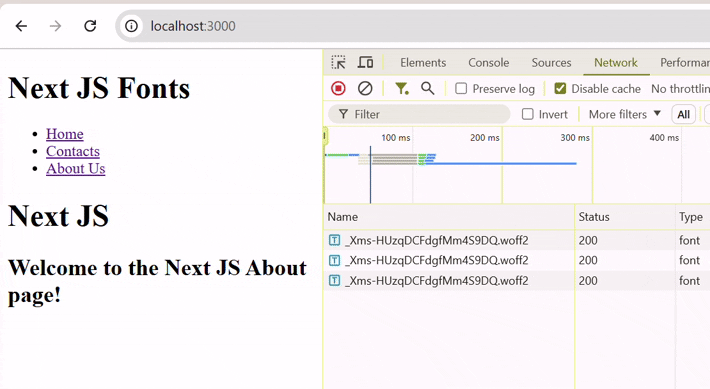The height and width of the screenshot is (389, 710).
Task: Click the 400 ms timeline marker
Action: (x=664, y=138)
